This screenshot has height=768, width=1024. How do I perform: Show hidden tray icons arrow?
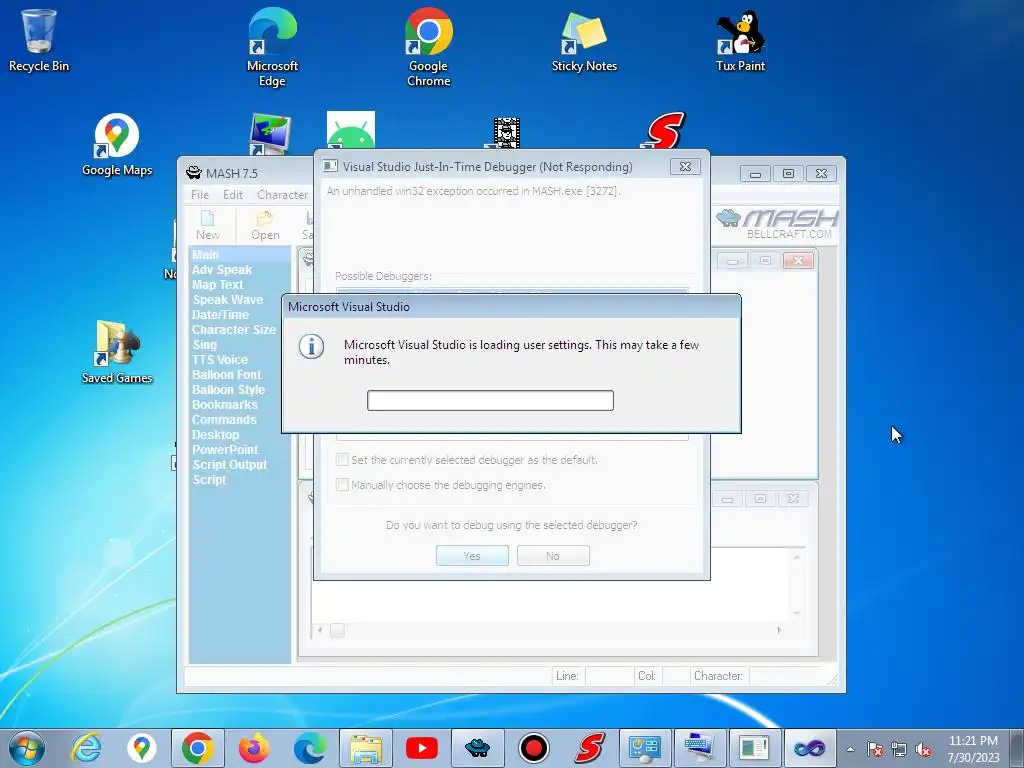pos(850,750)
